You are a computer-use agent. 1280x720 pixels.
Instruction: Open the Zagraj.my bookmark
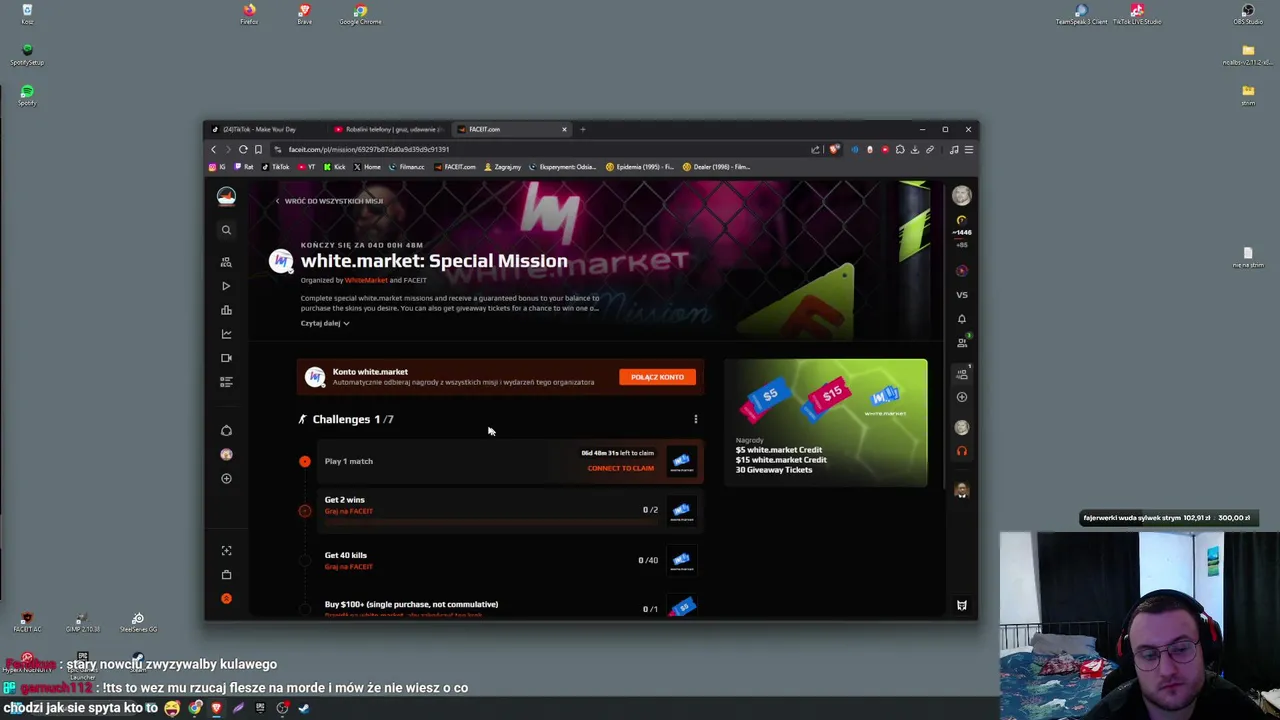coord(503,167)
